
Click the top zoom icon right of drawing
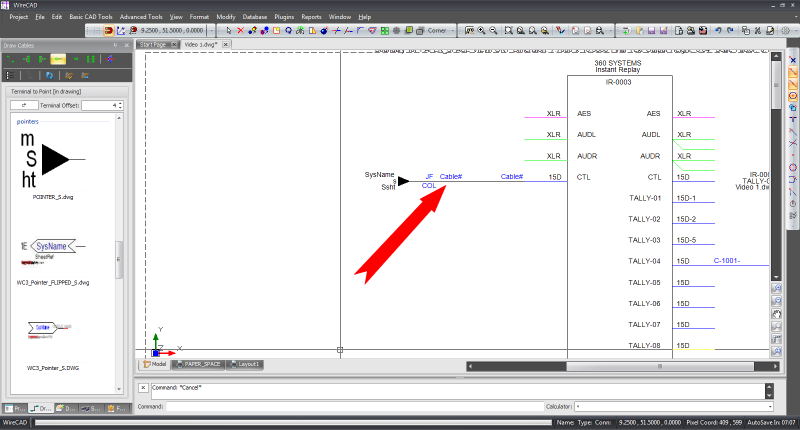click(777, 288)
